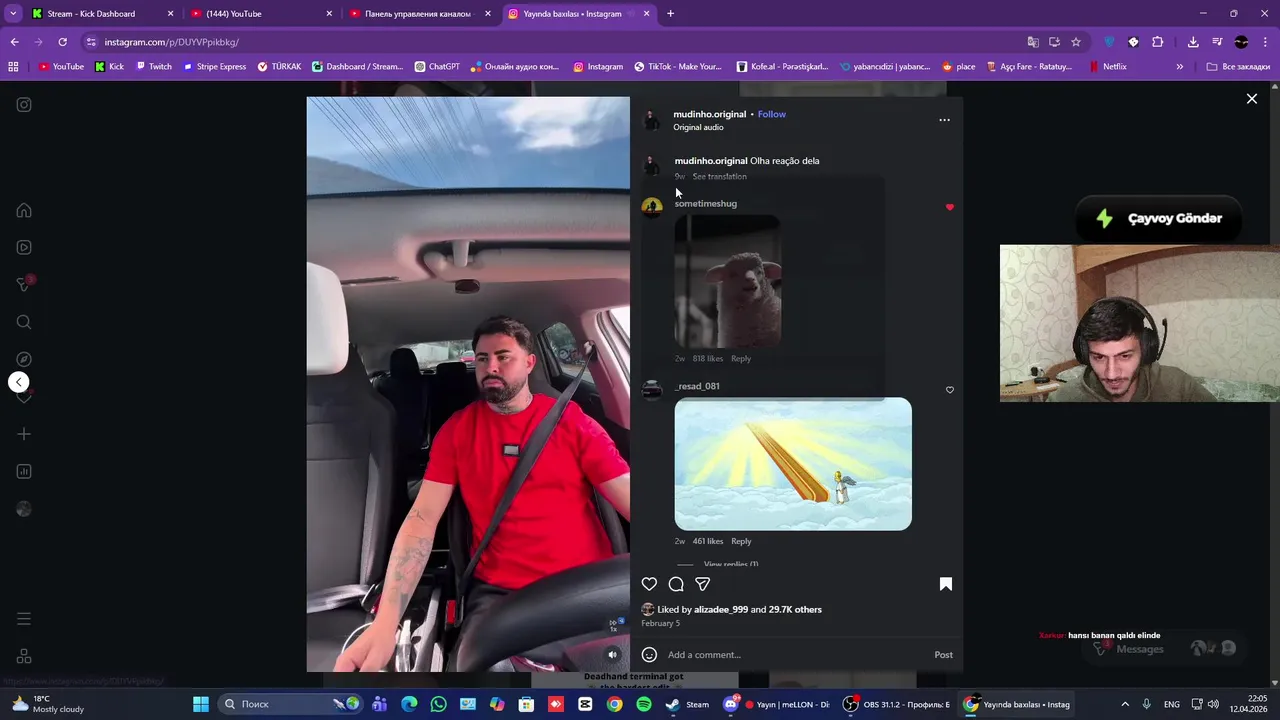1280x720 pixels.
Task: Open the emoji picker beside comment field
Action: click(x=649, y=655)
